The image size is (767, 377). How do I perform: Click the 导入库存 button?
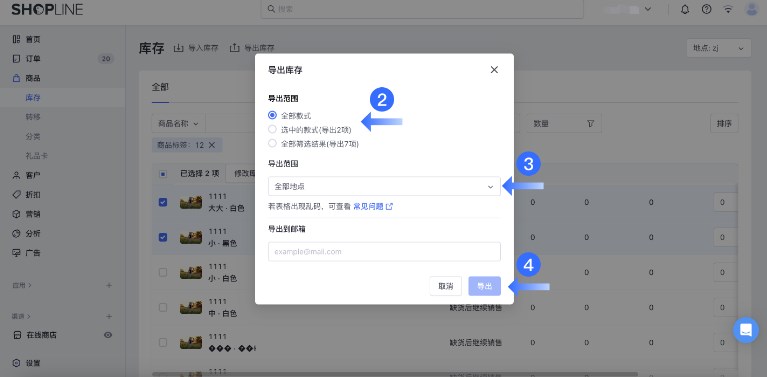point(196,48)
